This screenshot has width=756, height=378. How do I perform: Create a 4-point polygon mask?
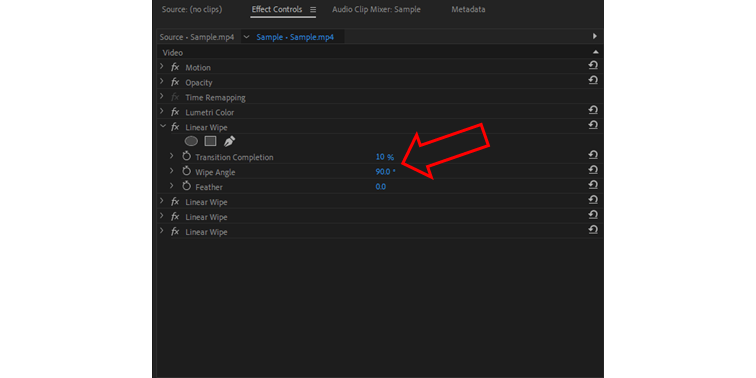tap(210, 141)
